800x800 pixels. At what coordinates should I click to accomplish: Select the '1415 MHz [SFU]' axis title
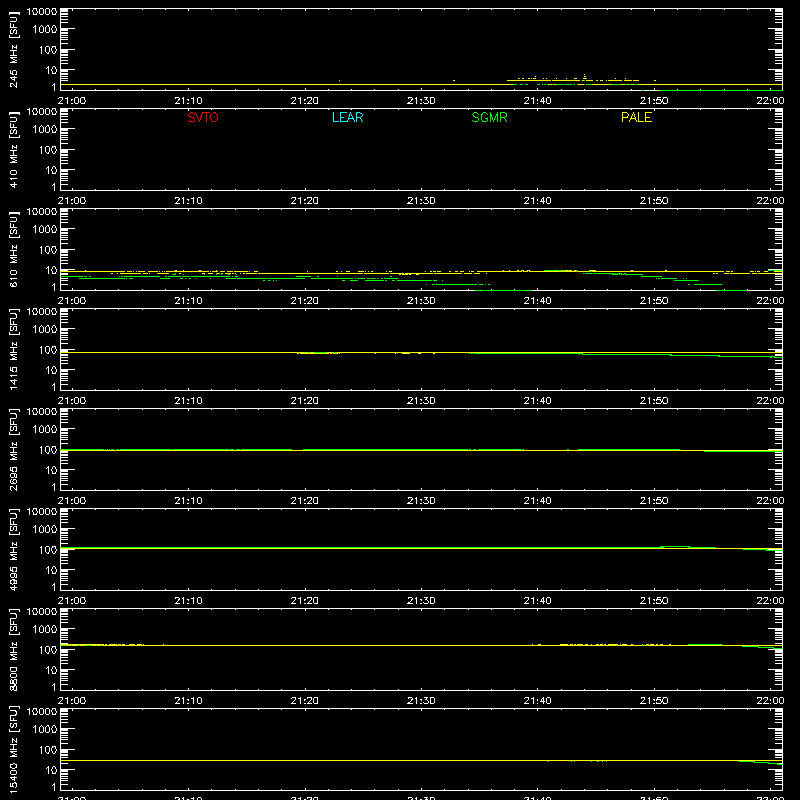point(14,350)
